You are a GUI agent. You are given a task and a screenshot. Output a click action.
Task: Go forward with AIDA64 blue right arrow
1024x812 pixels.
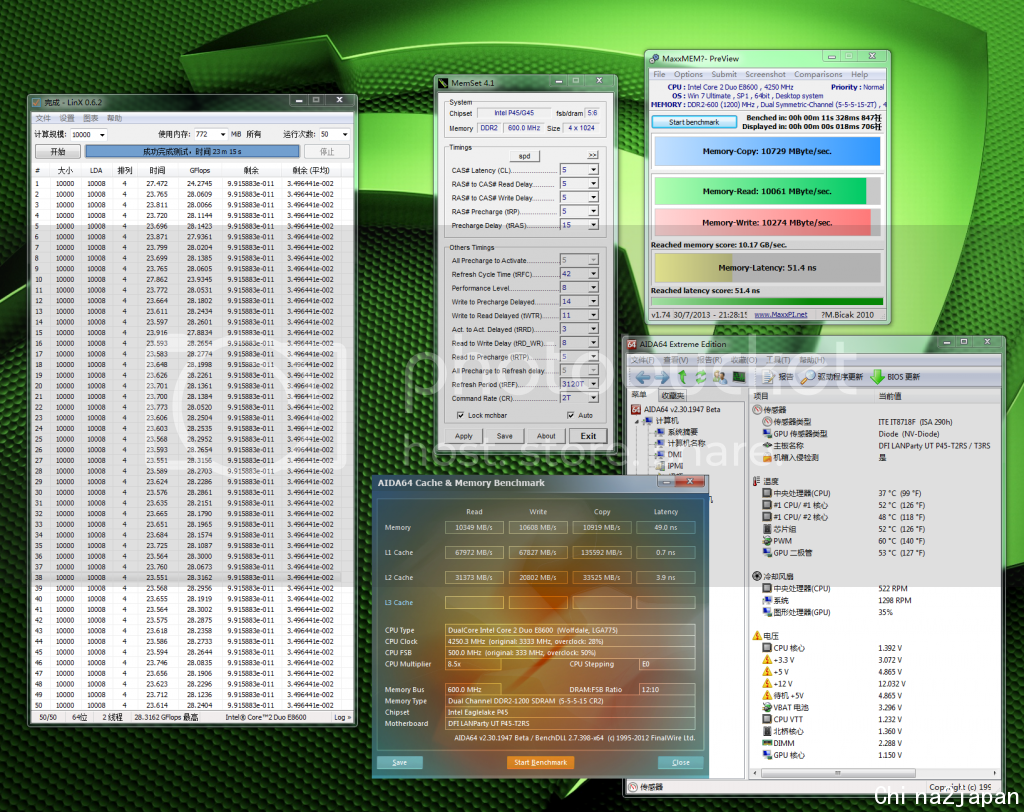[662, 377]
